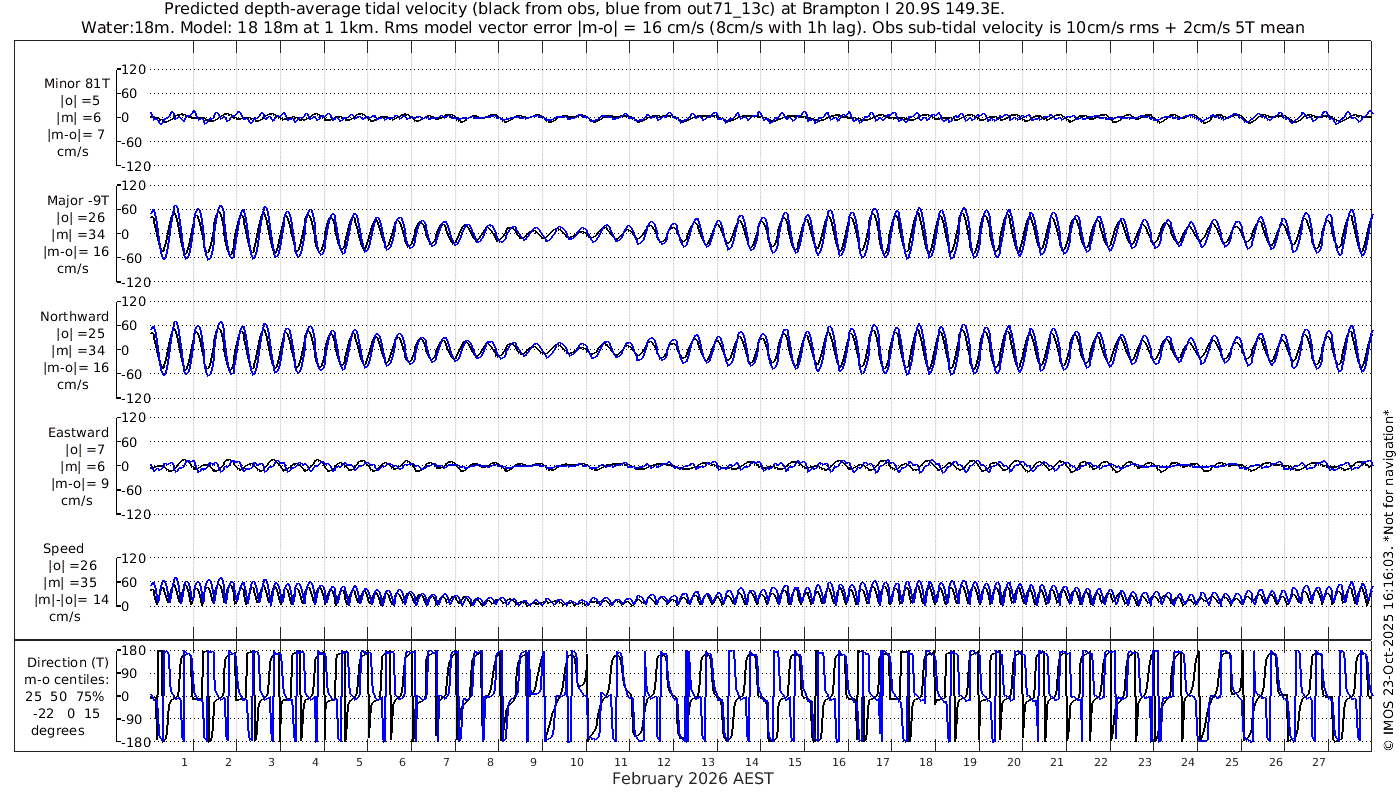Click the subtitle line starting 'Water:18m. Model:'
Viewport: 1400px width, 800px height.
point(693,27)
